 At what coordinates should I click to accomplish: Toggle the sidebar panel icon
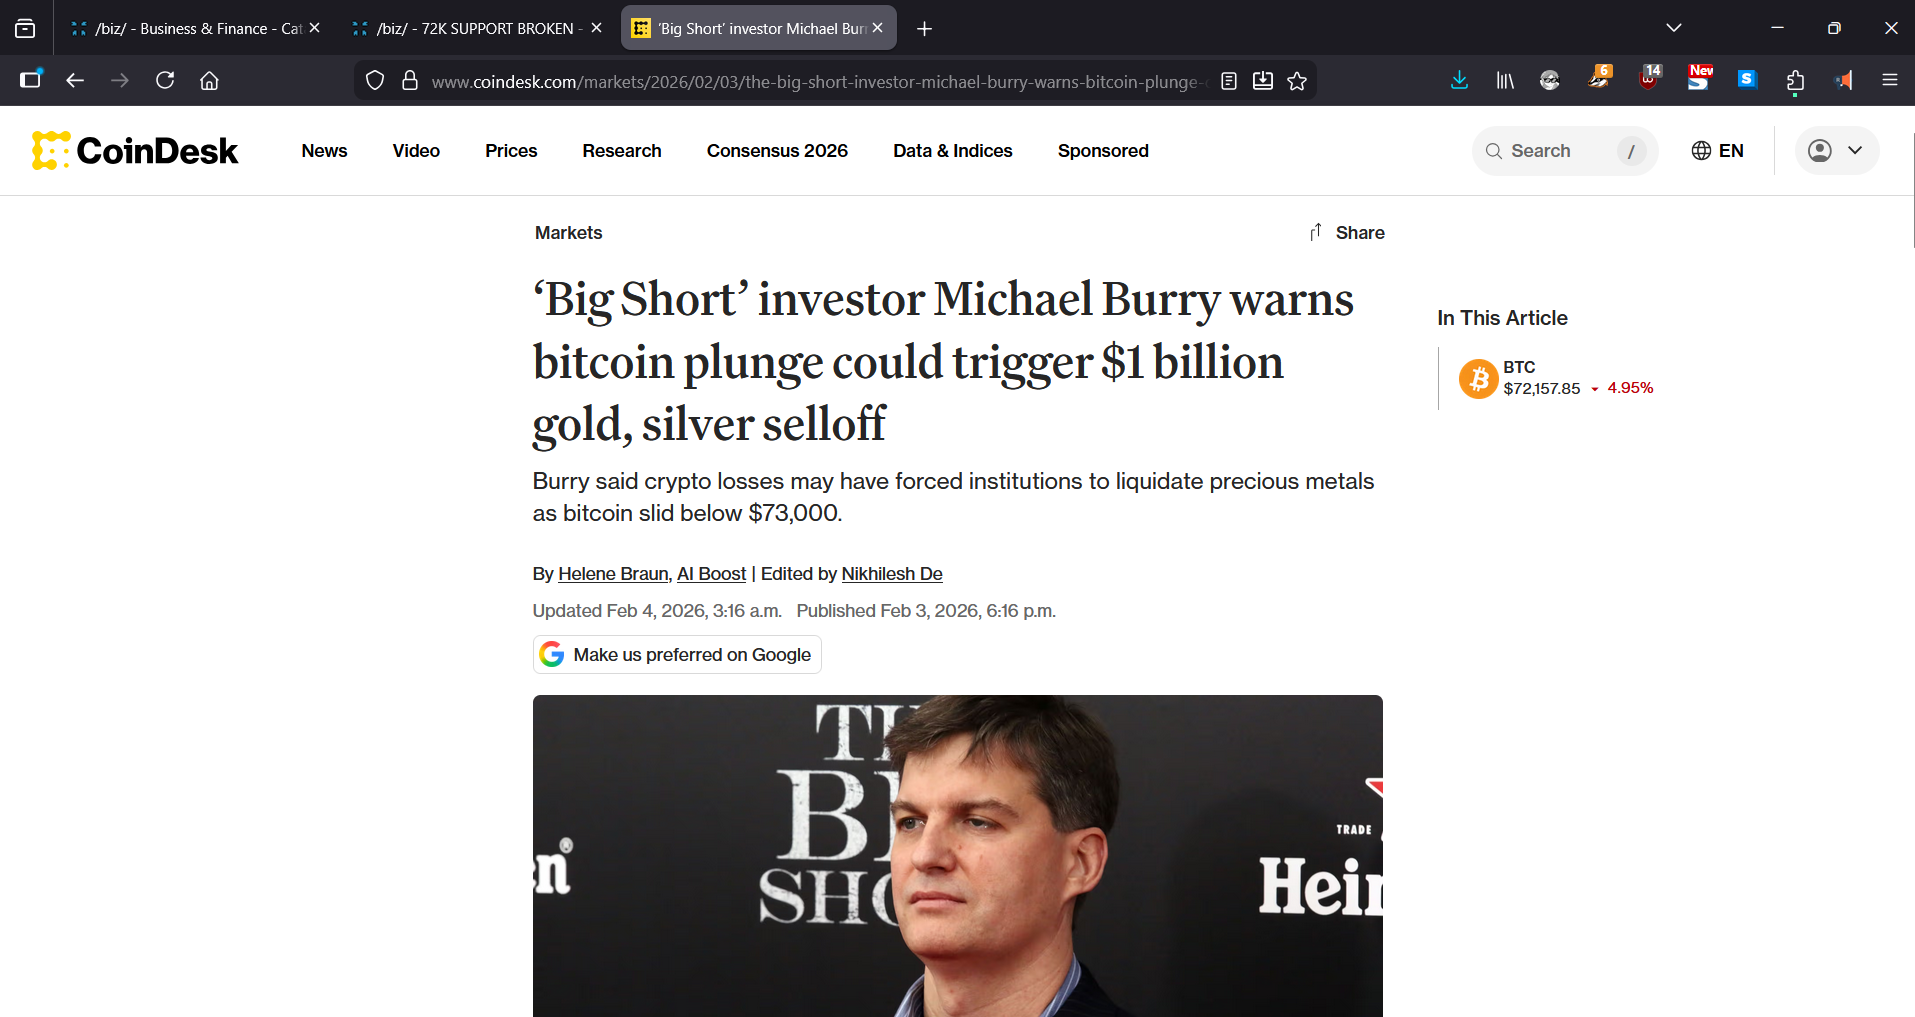pyautogui.click(x=31, y=81)
